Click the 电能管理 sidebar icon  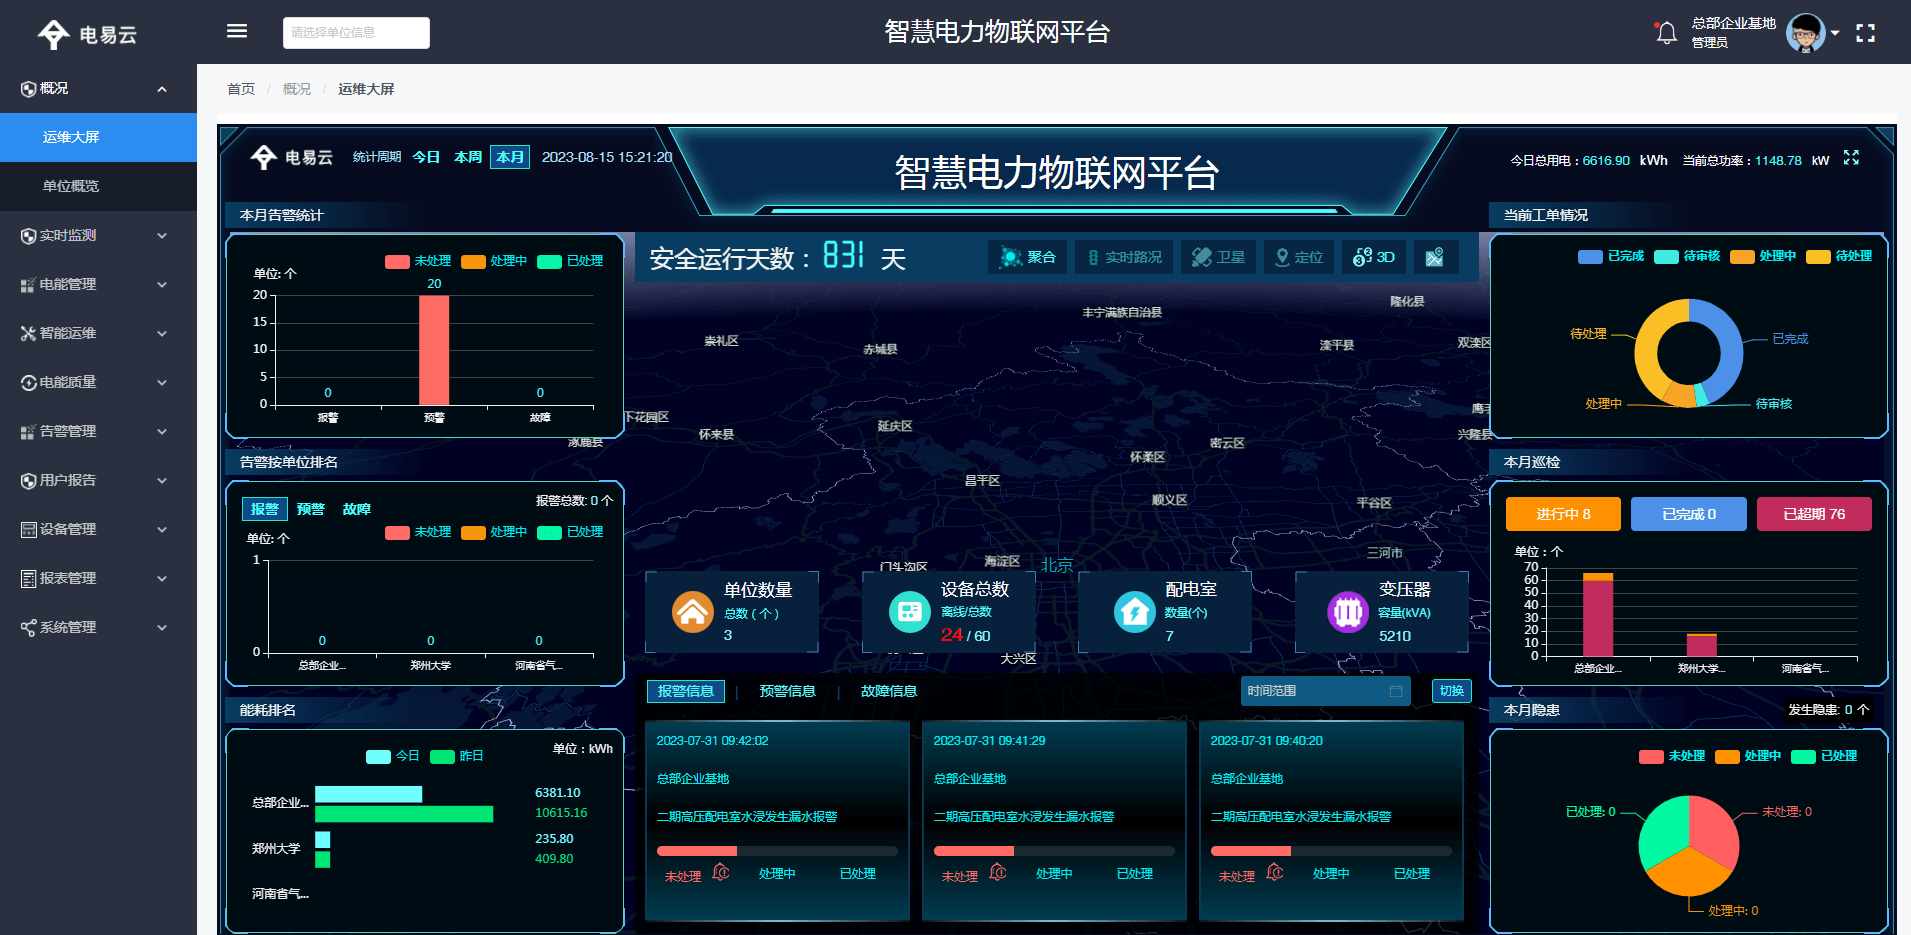click(x=28, y=285)
